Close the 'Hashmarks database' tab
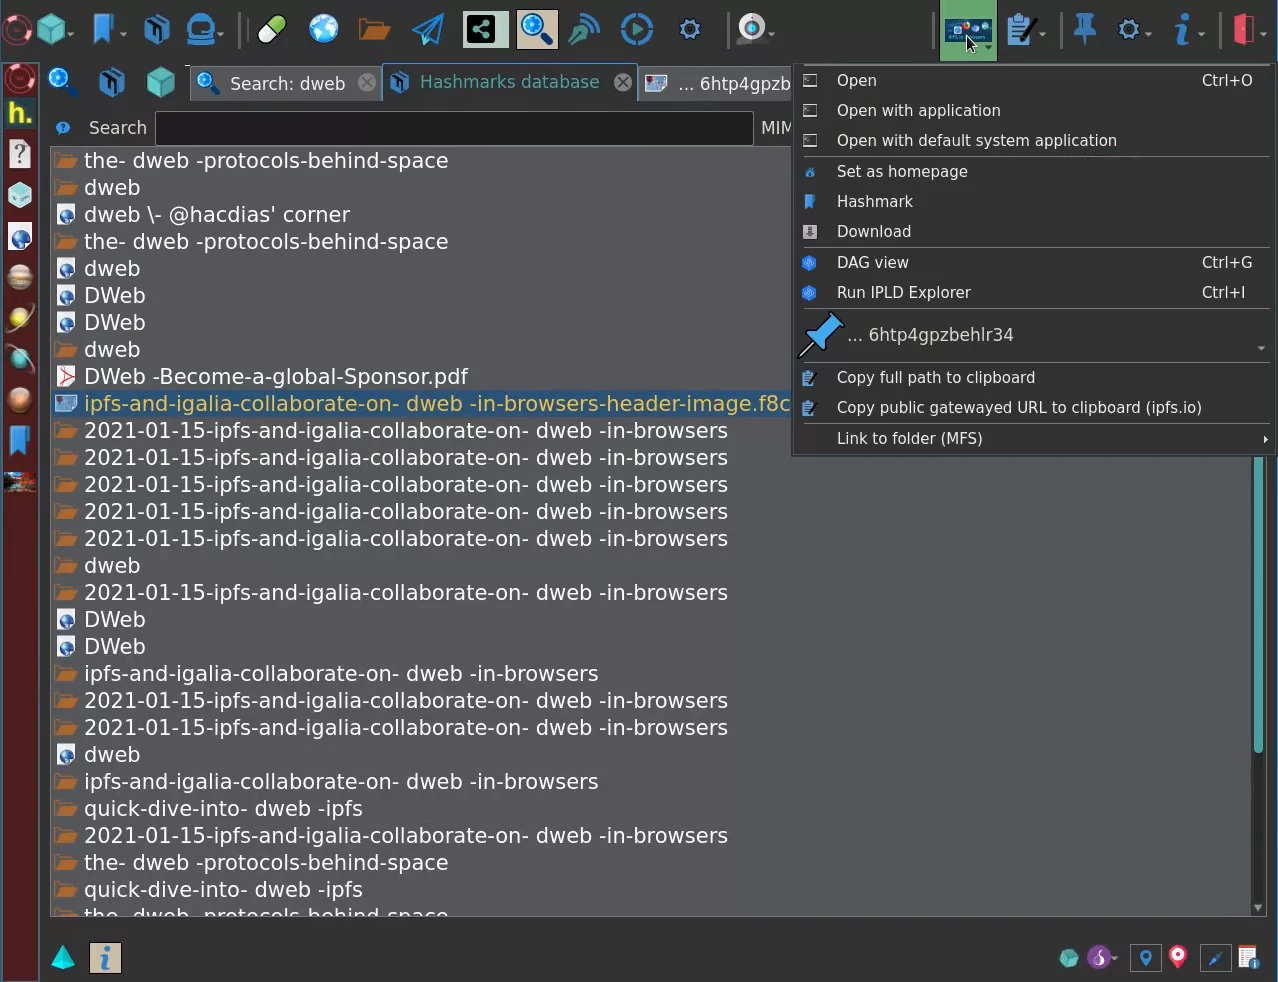The width and height of the screenshot is (1278, 982). 623,82
